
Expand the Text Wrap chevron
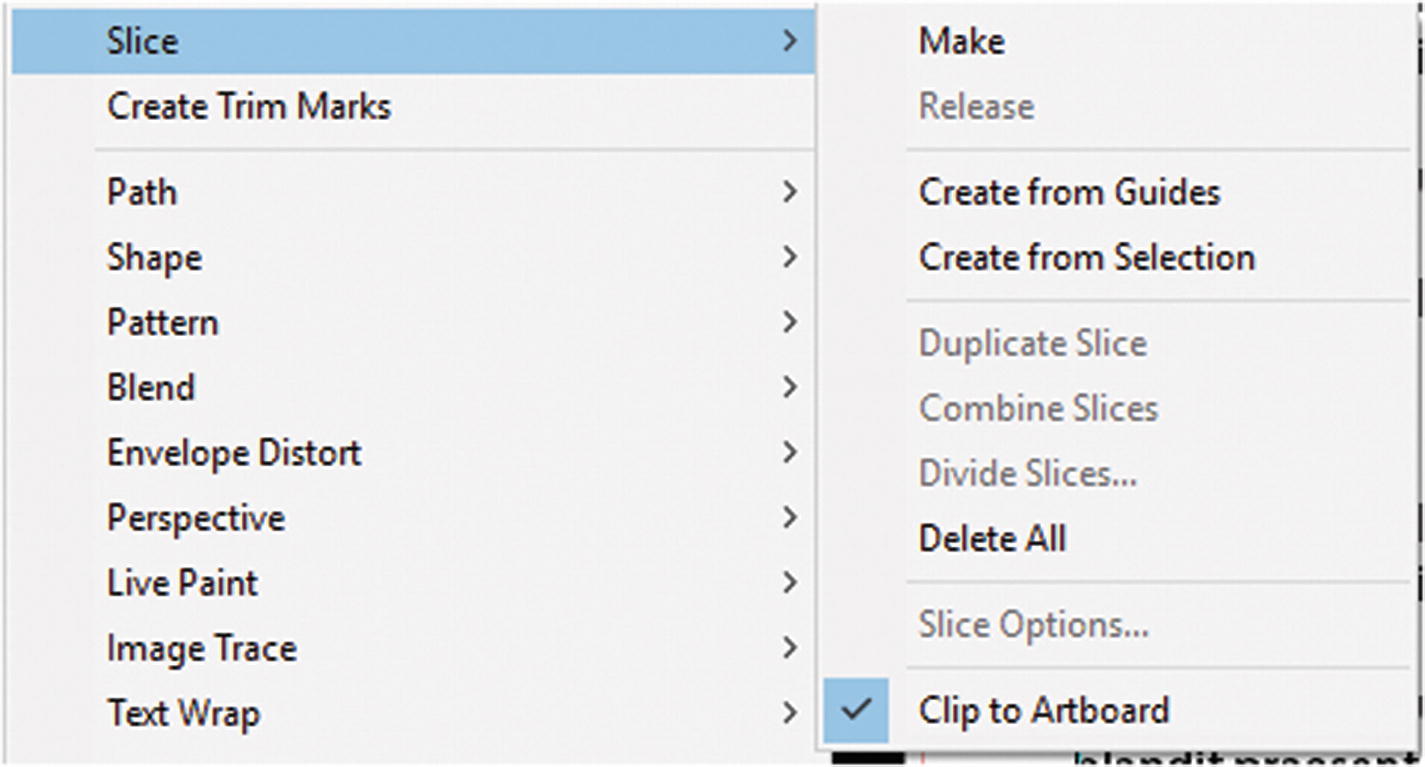[x=790, y=713]
